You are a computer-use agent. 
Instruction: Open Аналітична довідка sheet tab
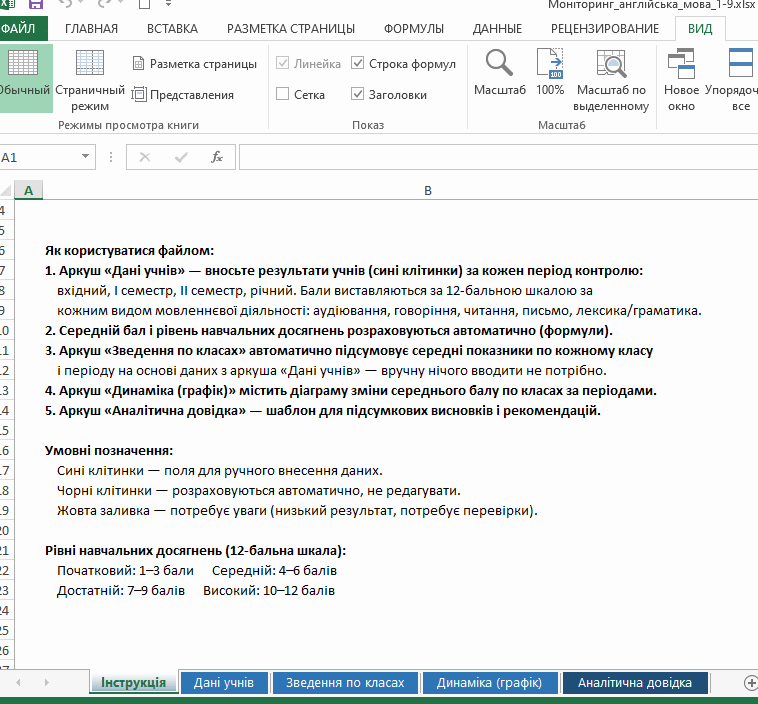pyautogui.click(x=635, y=683)
